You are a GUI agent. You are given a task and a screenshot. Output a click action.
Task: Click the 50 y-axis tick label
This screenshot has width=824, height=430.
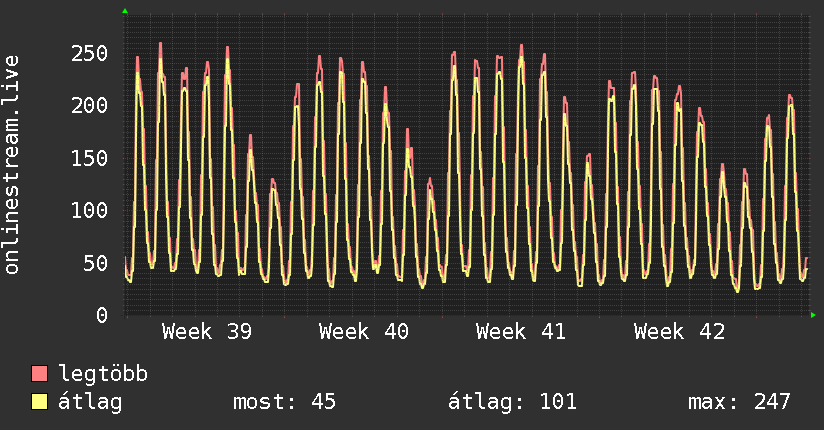(x=96, y=263)
